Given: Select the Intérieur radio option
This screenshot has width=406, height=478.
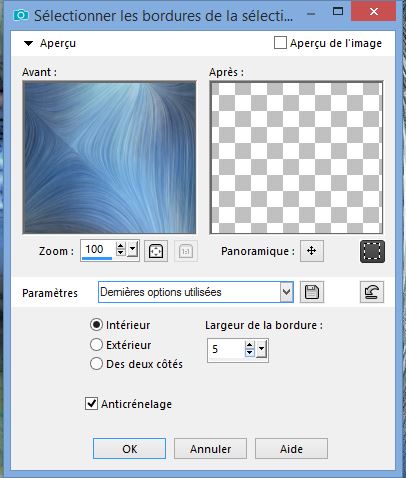Looking at the screenshot, I should click(96, 325).
